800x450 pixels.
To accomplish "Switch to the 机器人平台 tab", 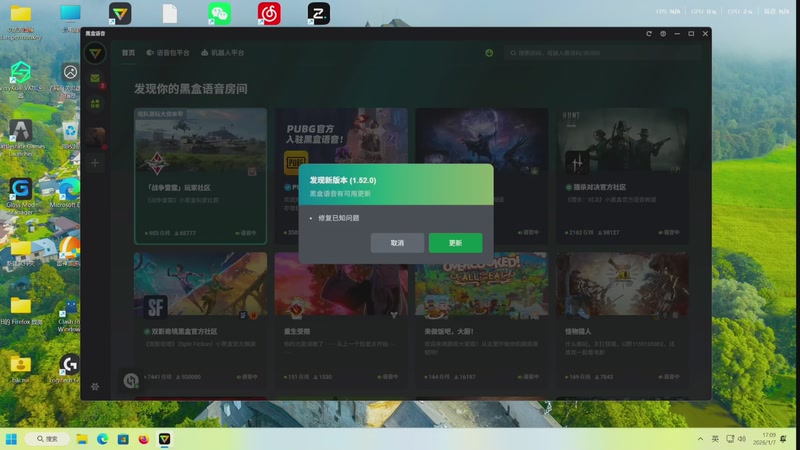I will [x=222, y=53].
